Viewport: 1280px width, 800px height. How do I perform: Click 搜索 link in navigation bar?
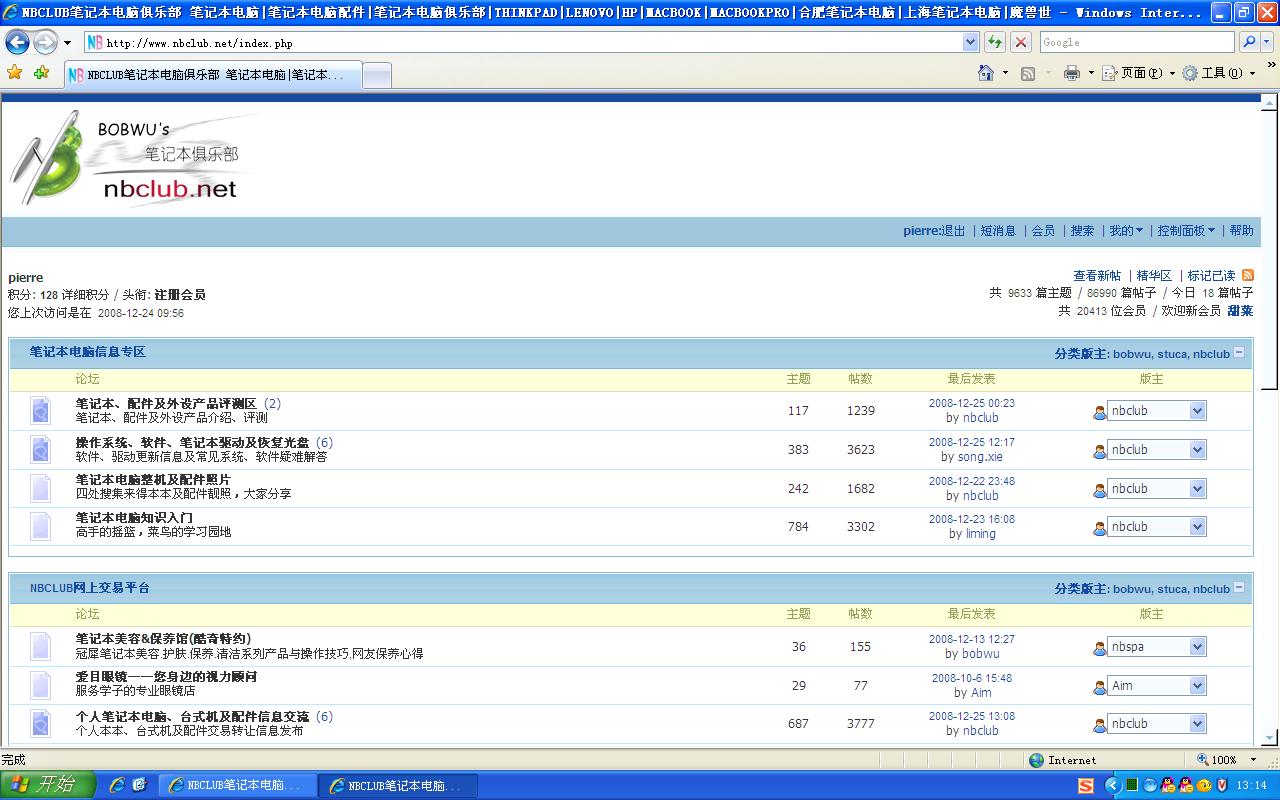coord(1082,231)
